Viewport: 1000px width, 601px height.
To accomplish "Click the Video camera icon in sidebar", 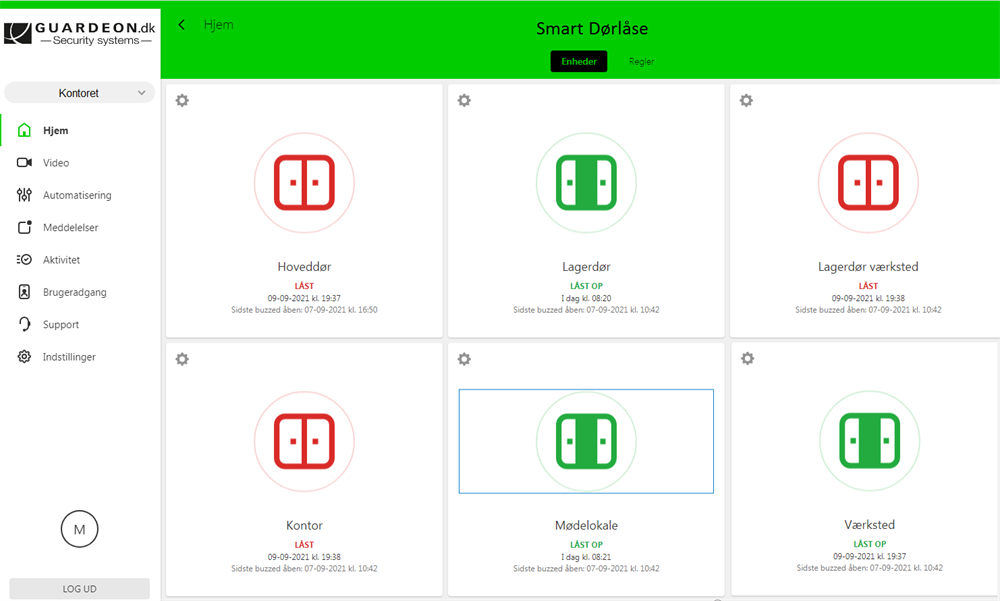I will tap(24, 163).
